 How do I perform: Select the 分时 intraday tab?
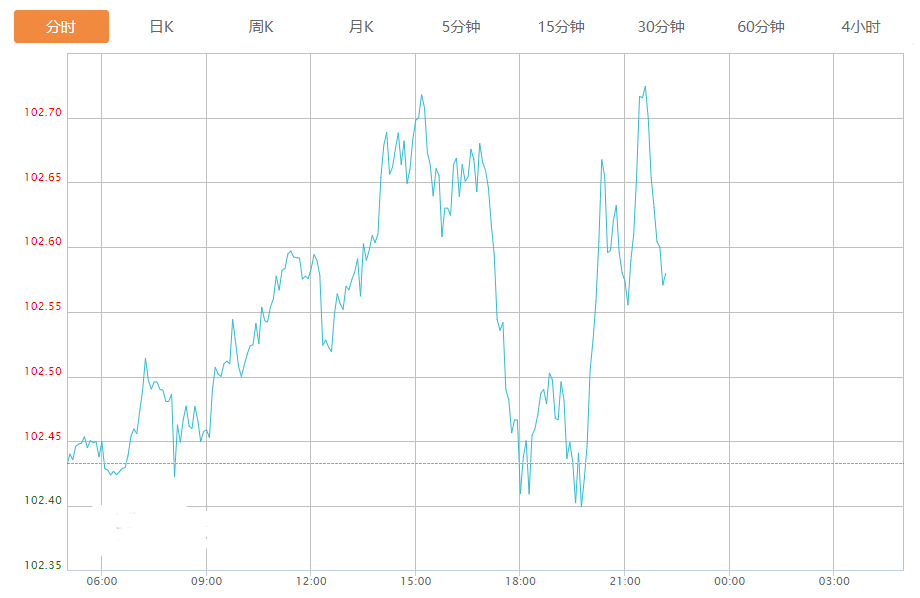[x=61, y=27]
